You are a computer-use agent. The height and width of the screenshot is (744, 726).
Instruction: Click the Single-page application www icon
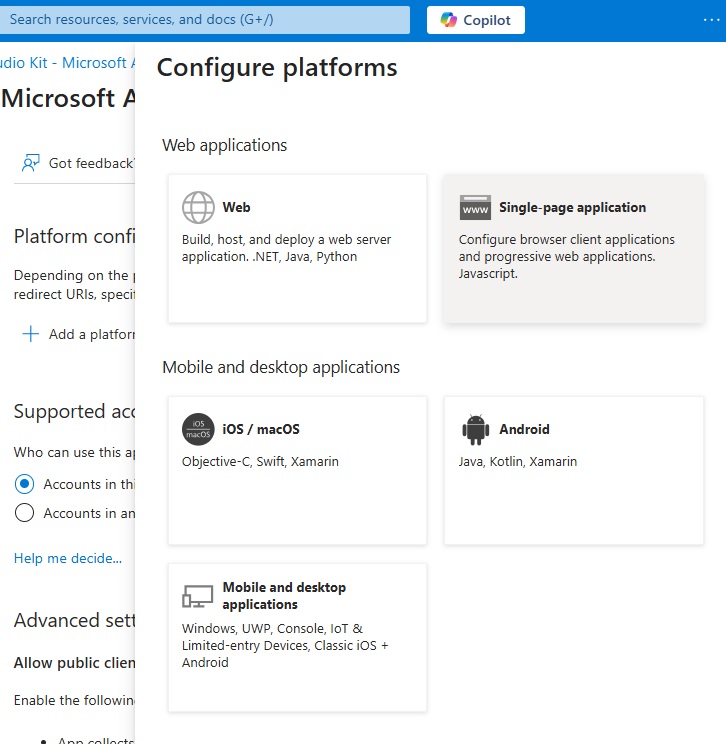475,208
